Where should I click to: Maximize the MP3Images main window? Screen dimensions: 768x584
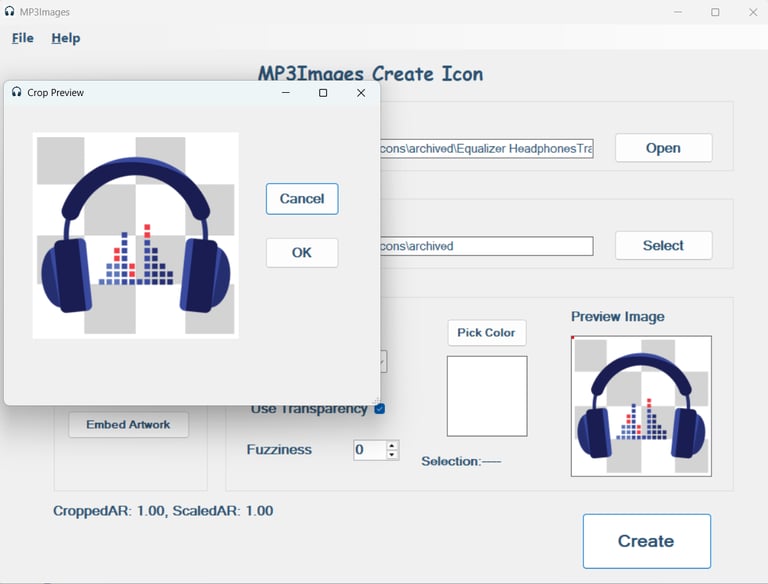tap(715, 12)
